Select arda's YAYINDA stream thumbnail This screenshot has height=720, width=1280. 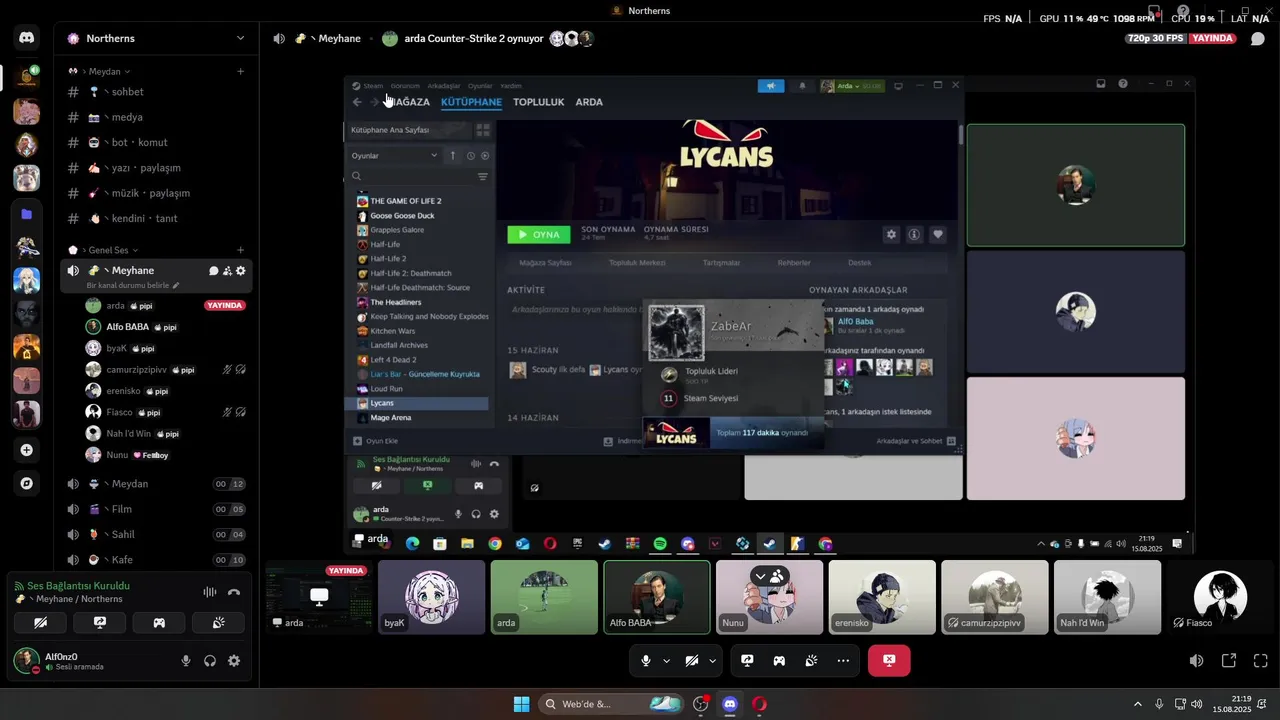(319, 597)
